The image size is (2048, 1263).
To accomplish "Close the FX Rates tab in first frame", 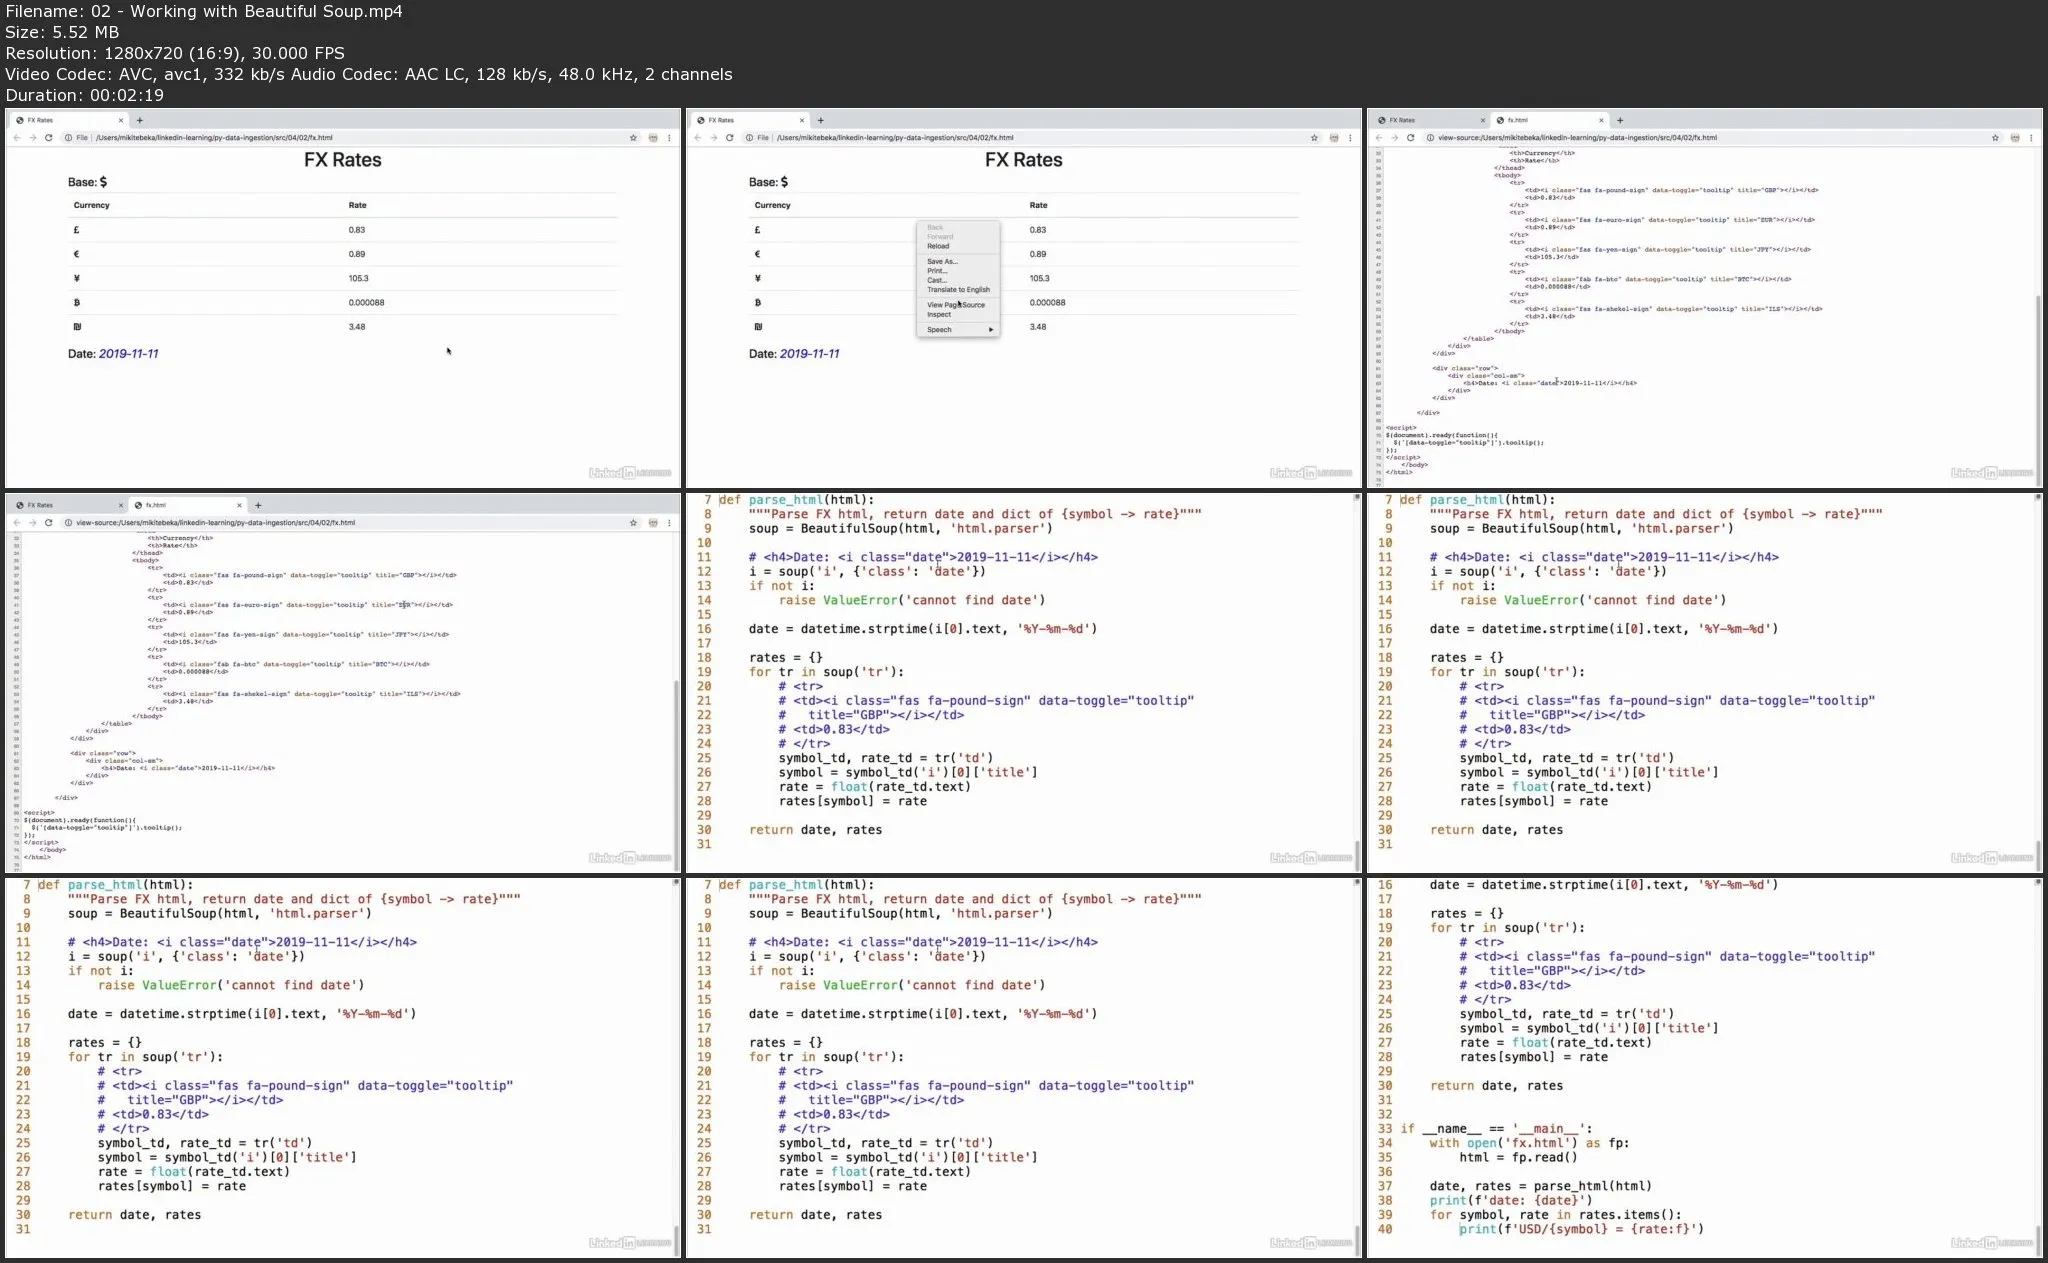I will 121,120.
